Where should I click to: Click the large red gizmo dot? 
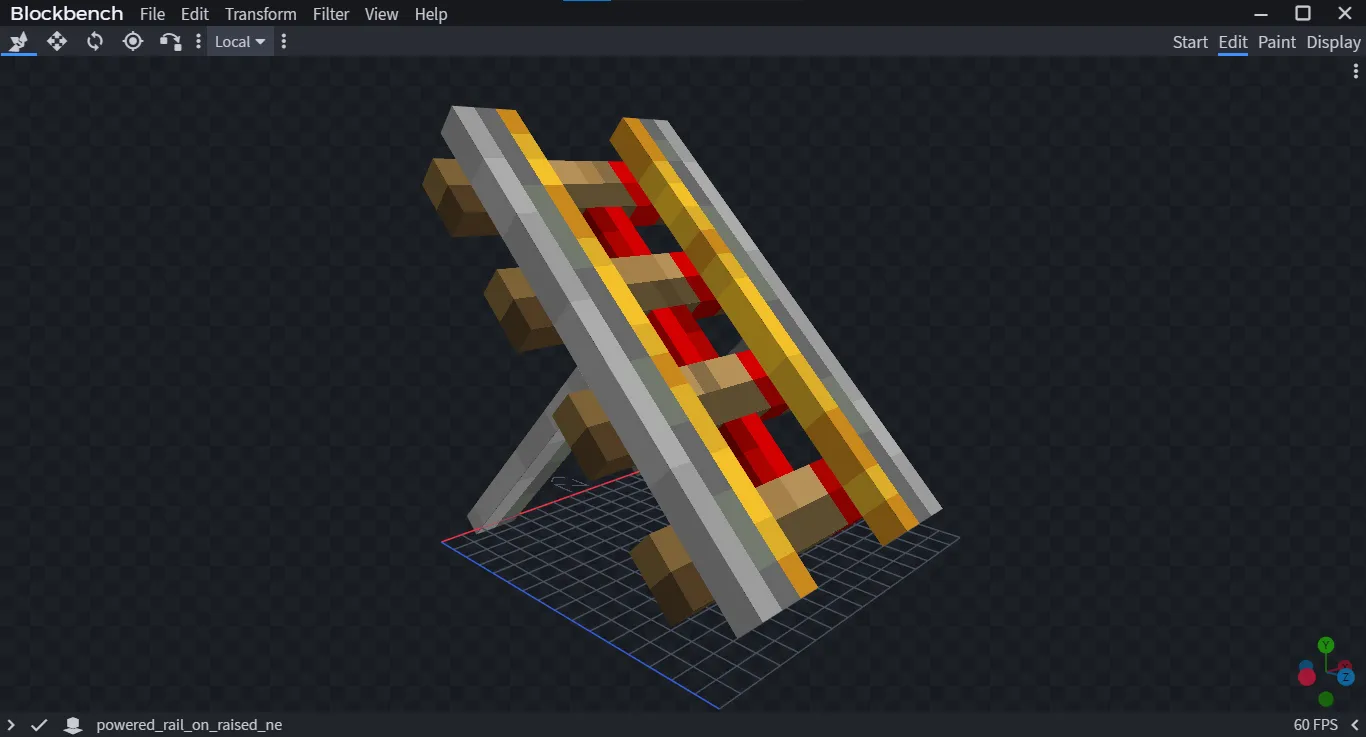click(1307, 677)
